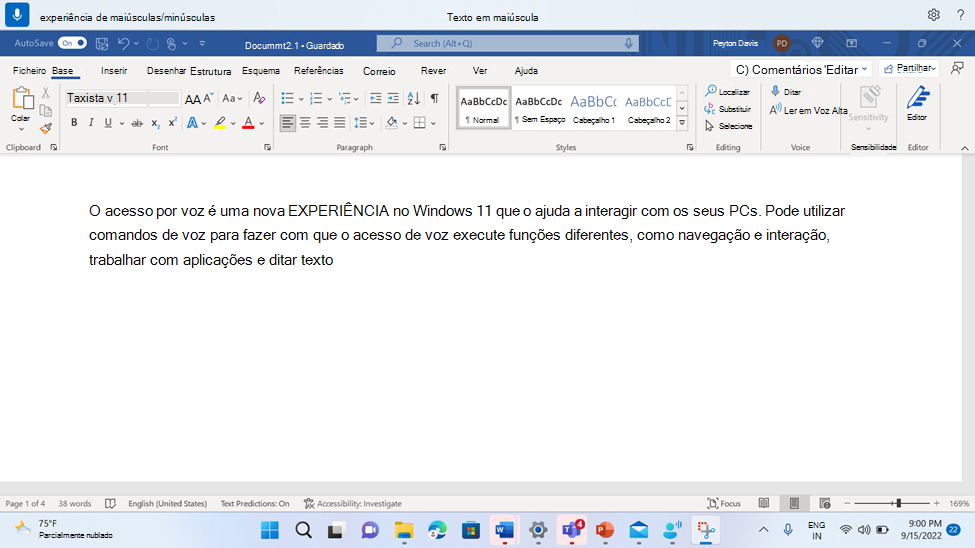
Task: Click inside the Search box
Action: coord(507,44)
